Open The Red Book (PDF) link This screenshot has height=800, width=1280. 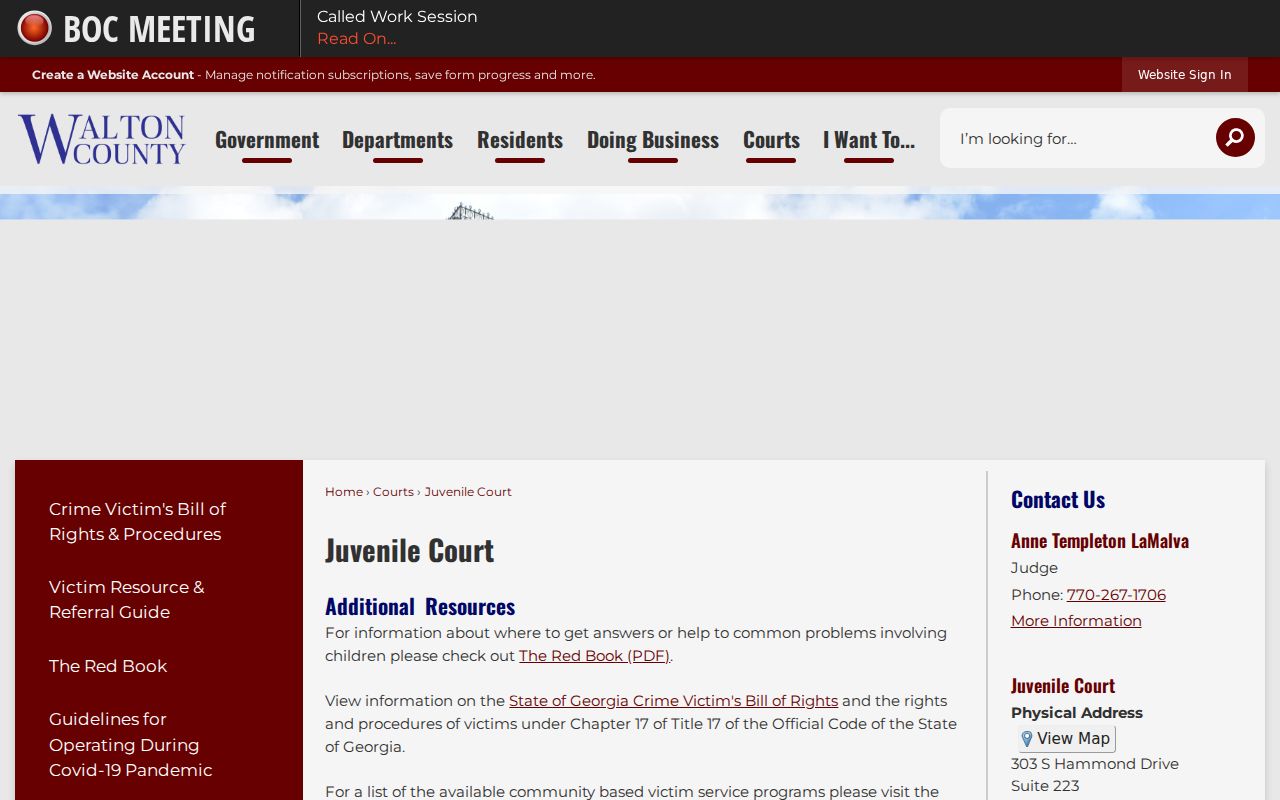(594, 656)
